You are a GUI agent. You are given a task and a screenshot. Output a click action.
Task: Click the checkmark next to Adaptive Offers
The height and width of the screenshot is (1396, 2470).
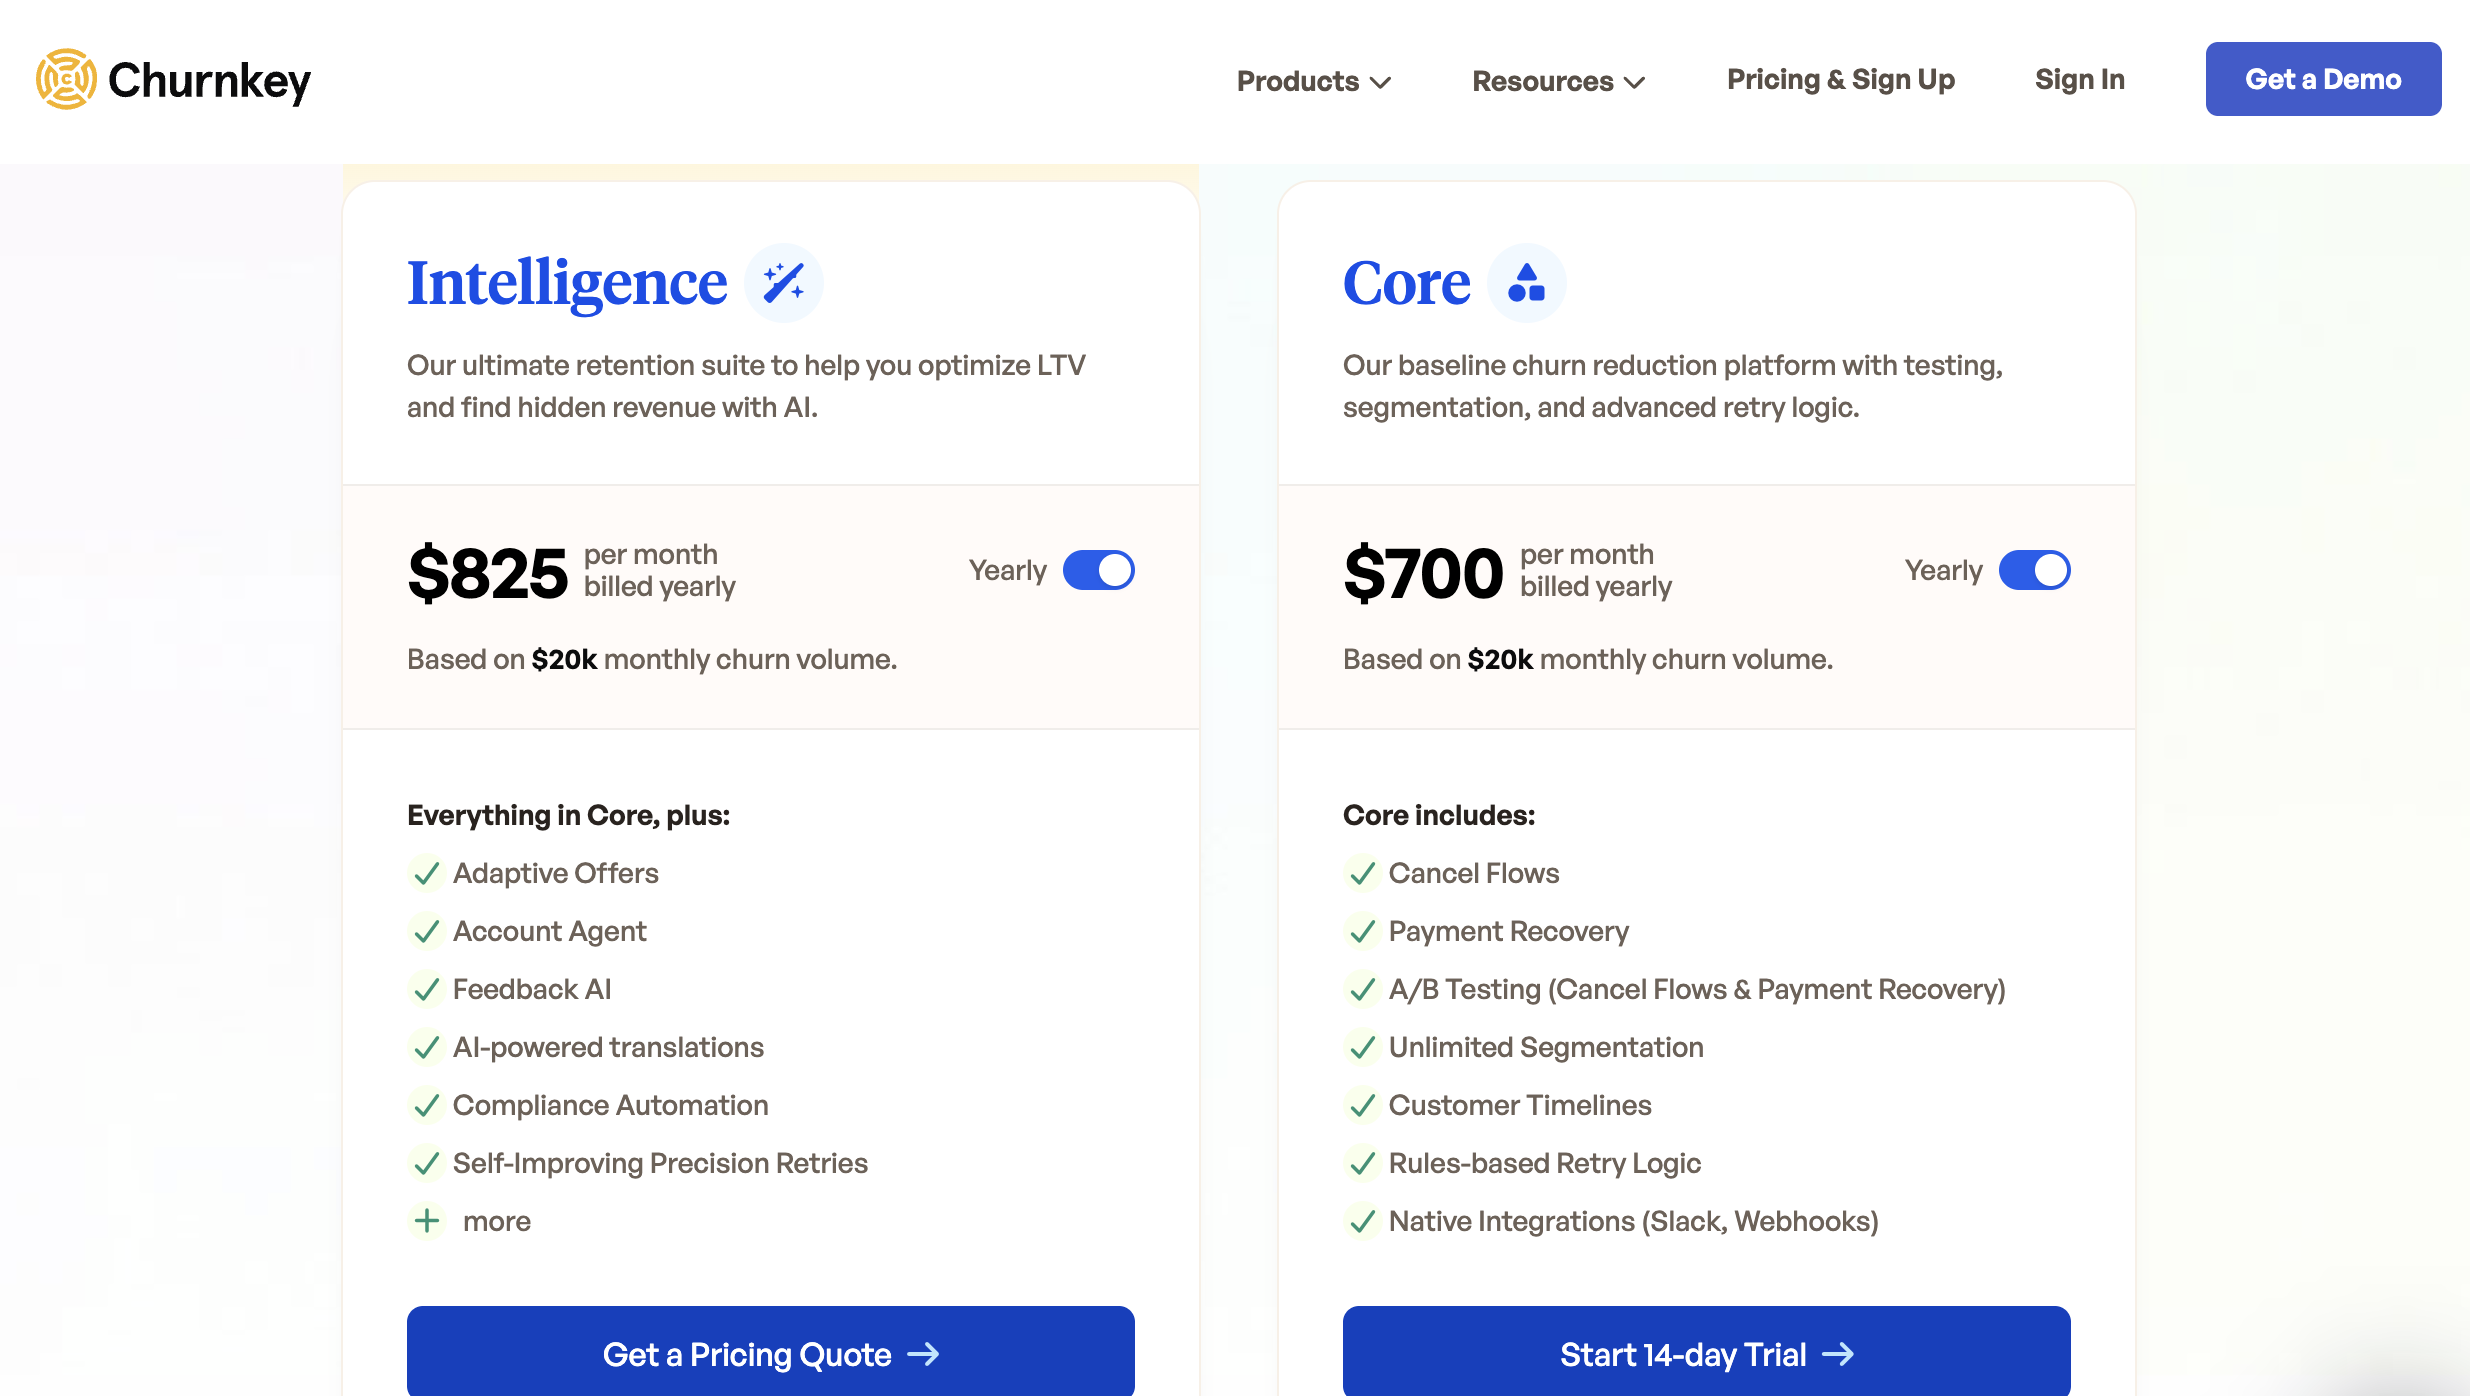[x=426, y=874]
